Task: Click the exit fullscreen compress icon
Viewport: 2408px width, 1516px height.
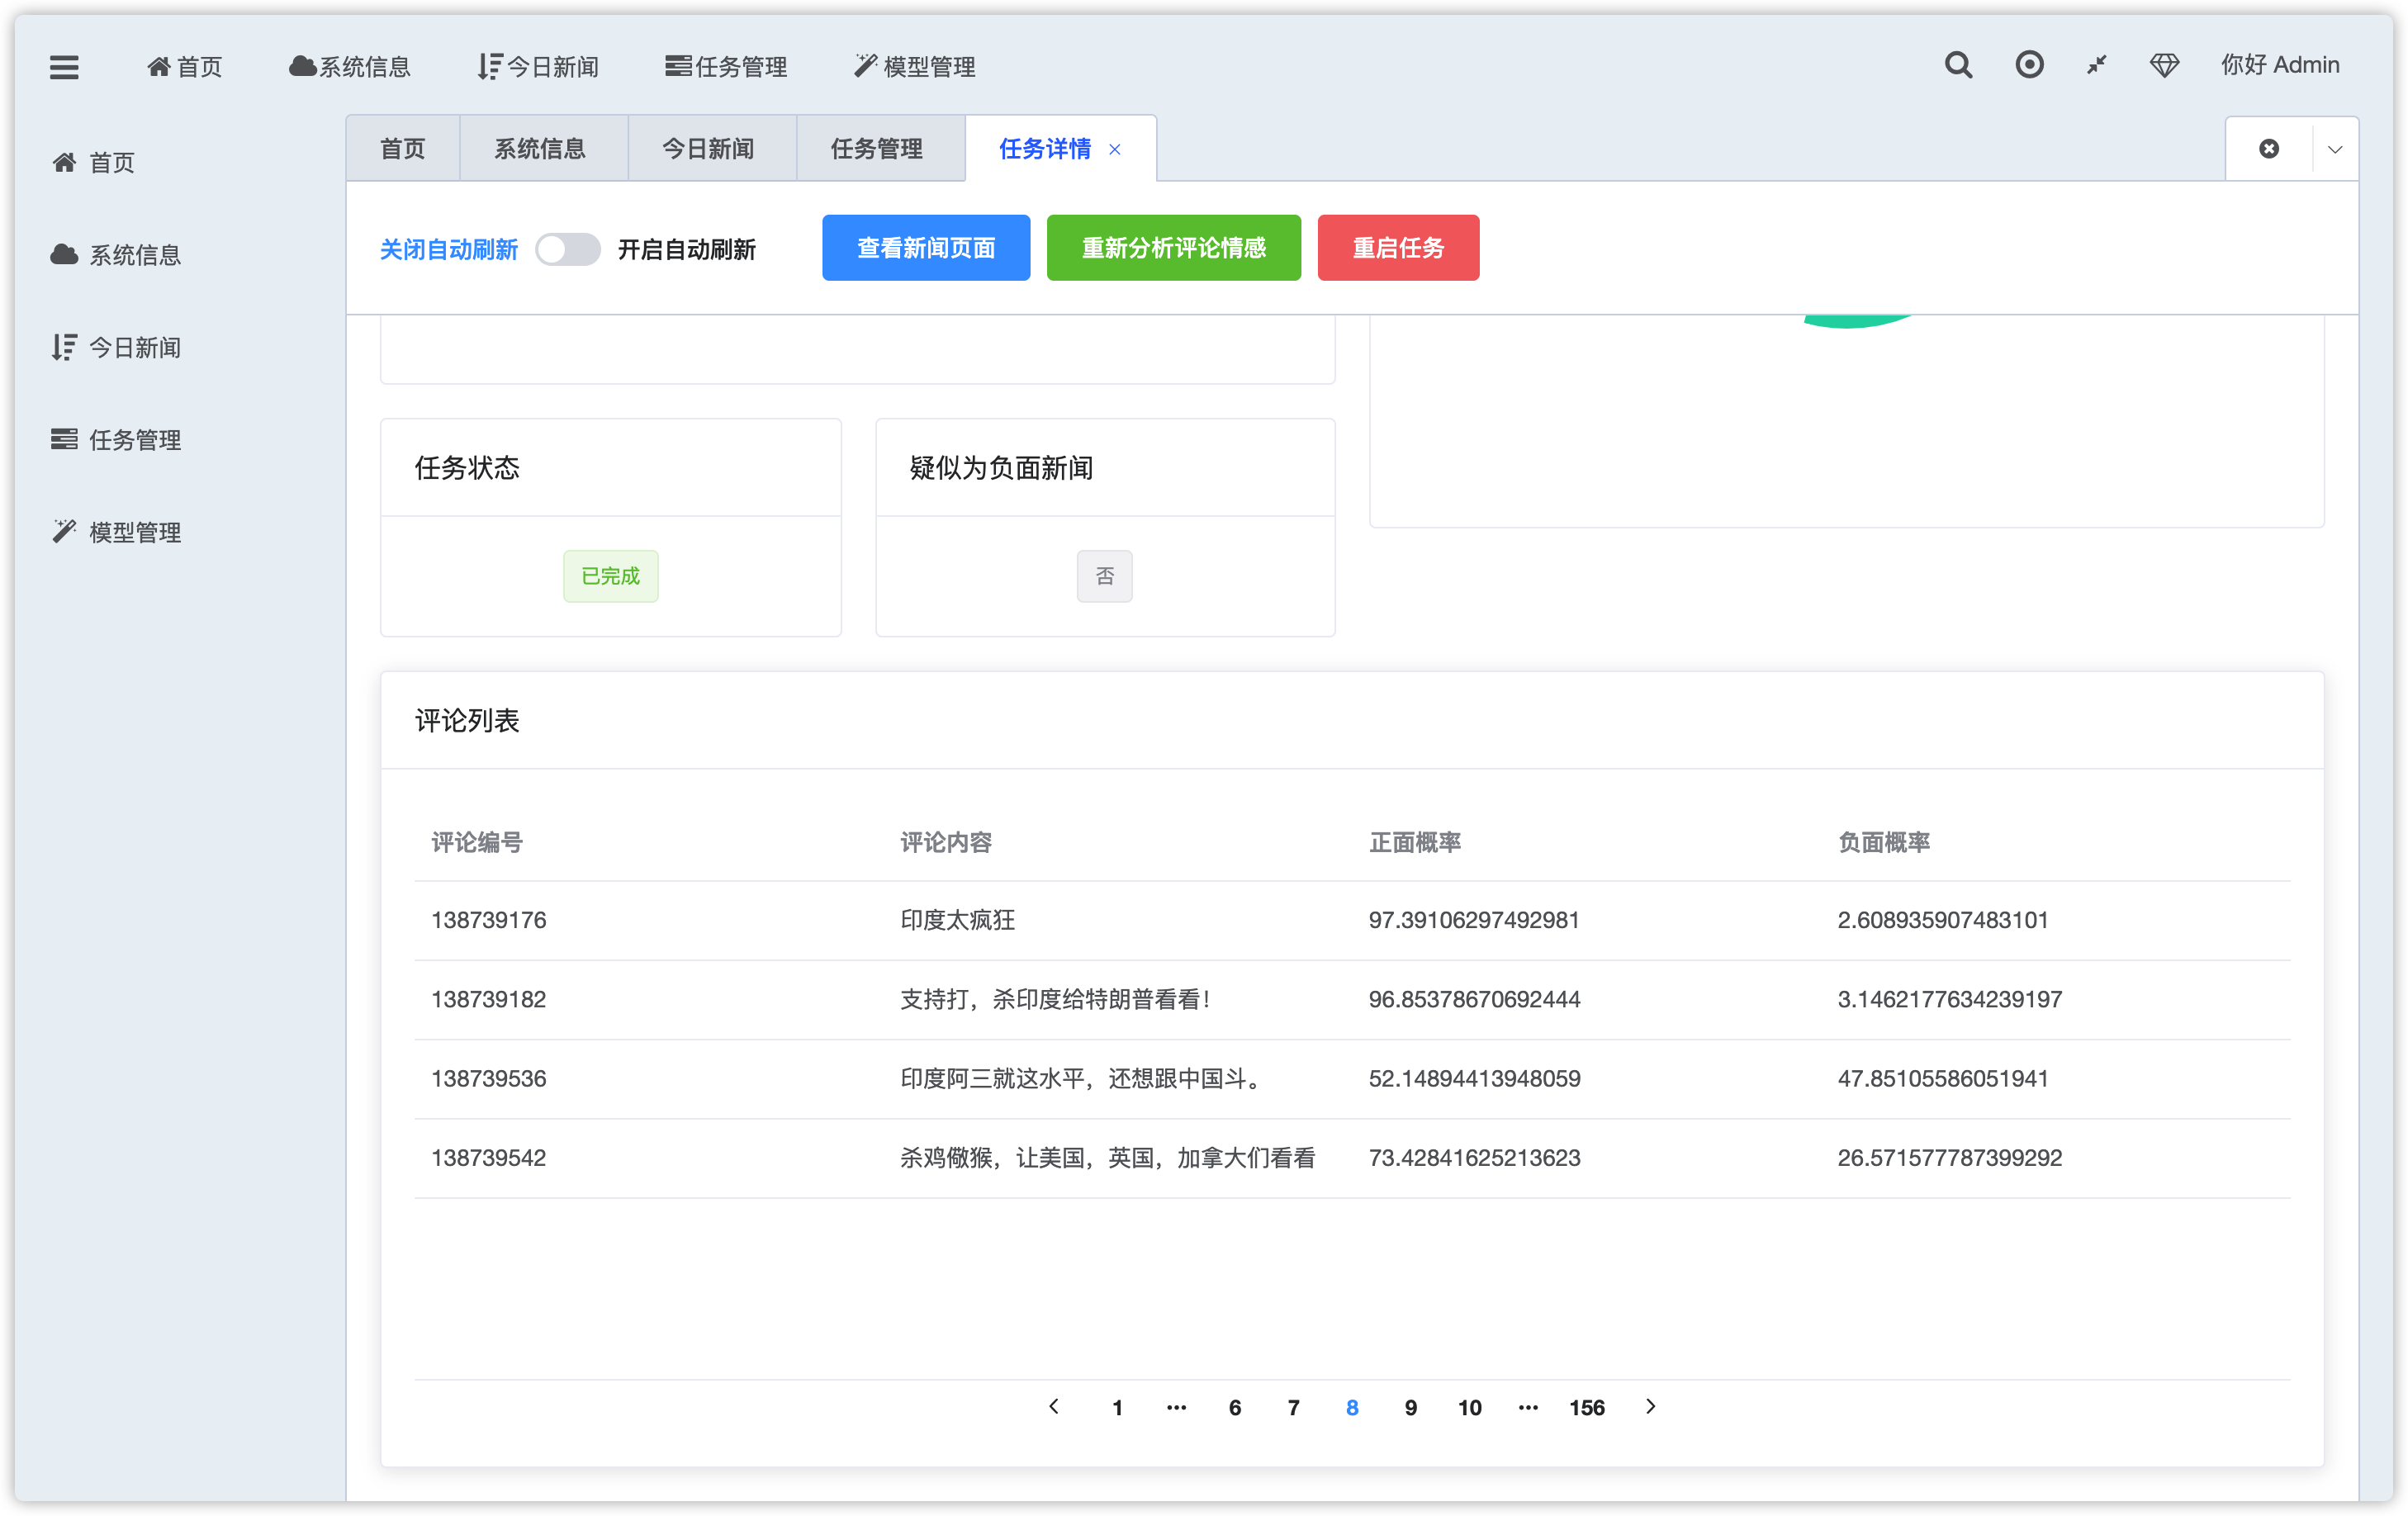Action: pyautogui.click(x=2096, y=65)
